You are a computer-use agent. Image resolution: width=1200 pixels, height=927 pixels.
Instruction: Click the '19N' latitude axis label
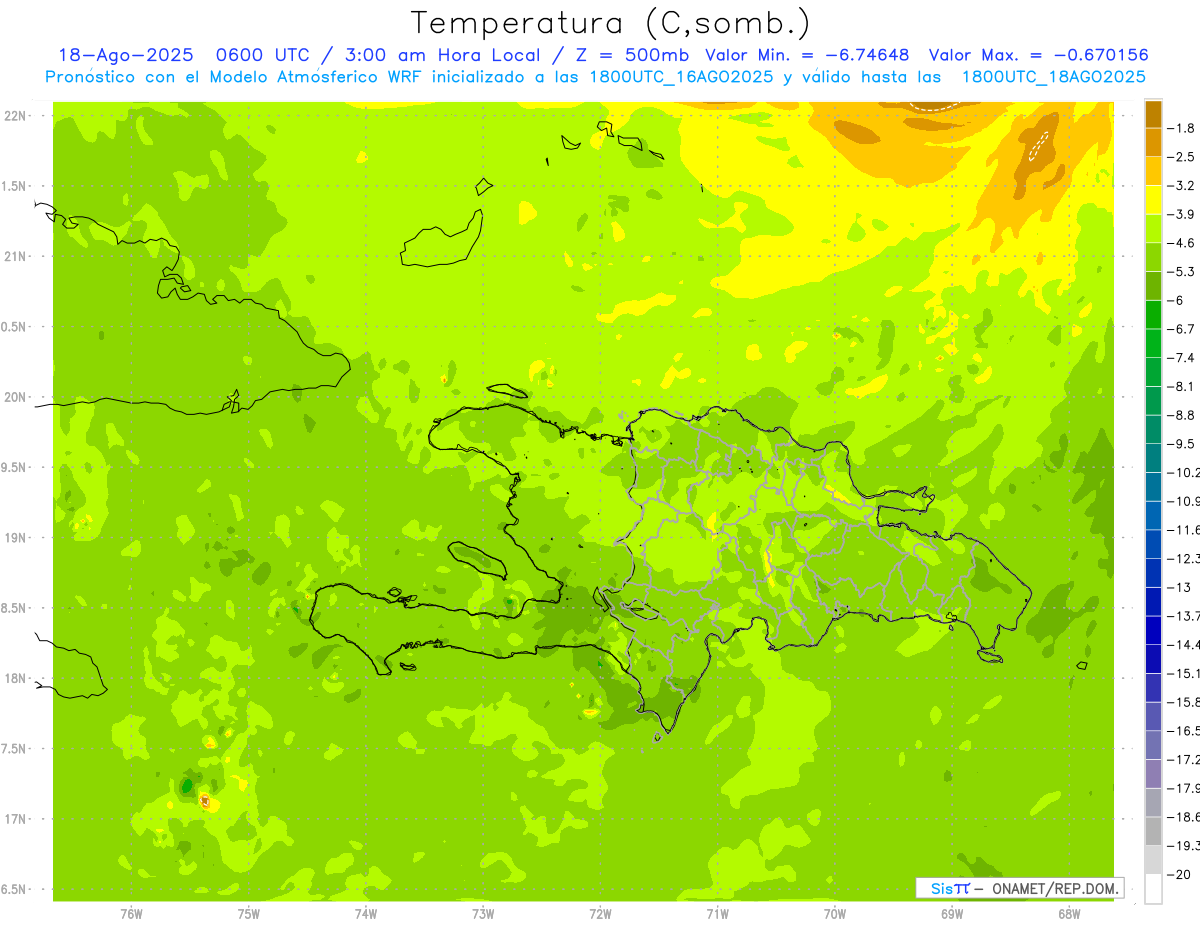click(14, 538)
